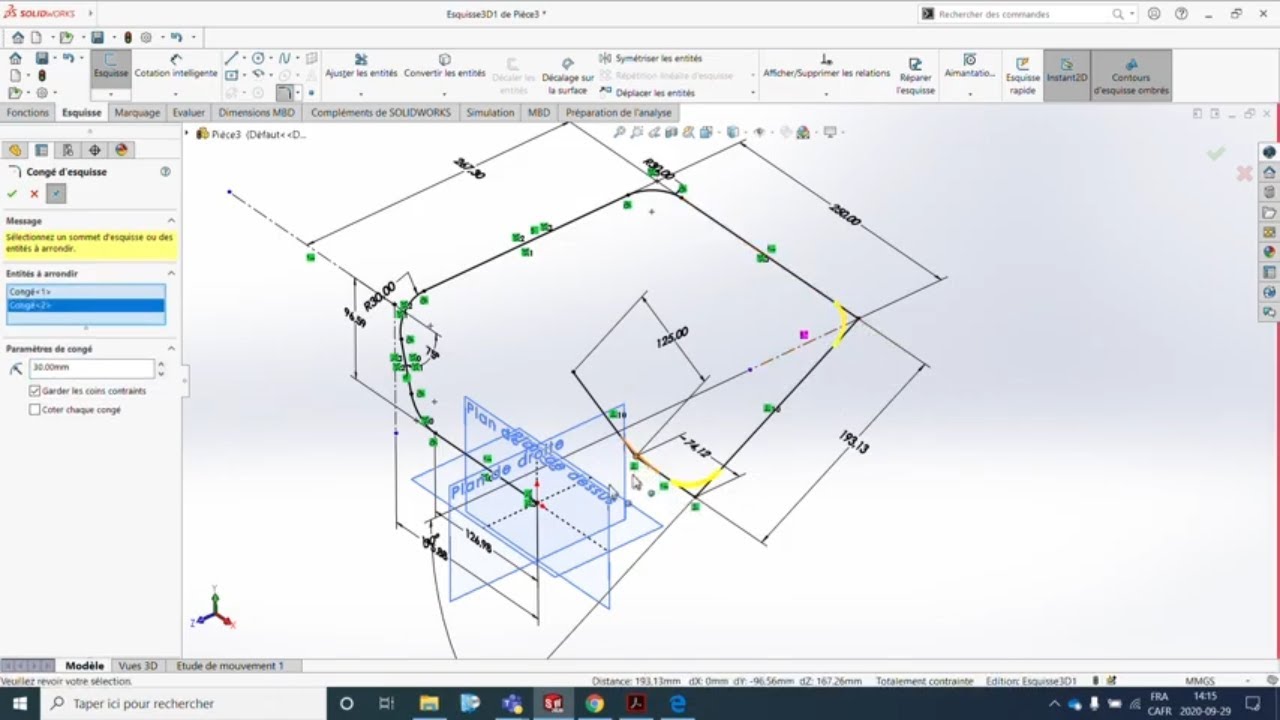Click the fillet radius 30.00mm field
The image size is (1280, 720).
[91, 367]
